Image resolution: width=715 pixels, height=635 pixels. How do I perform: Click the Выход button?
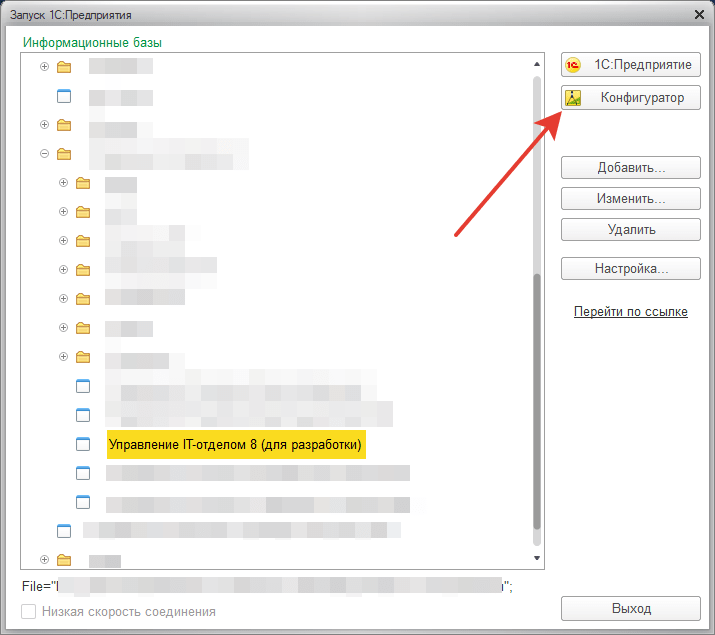click(x=630, y=608)
